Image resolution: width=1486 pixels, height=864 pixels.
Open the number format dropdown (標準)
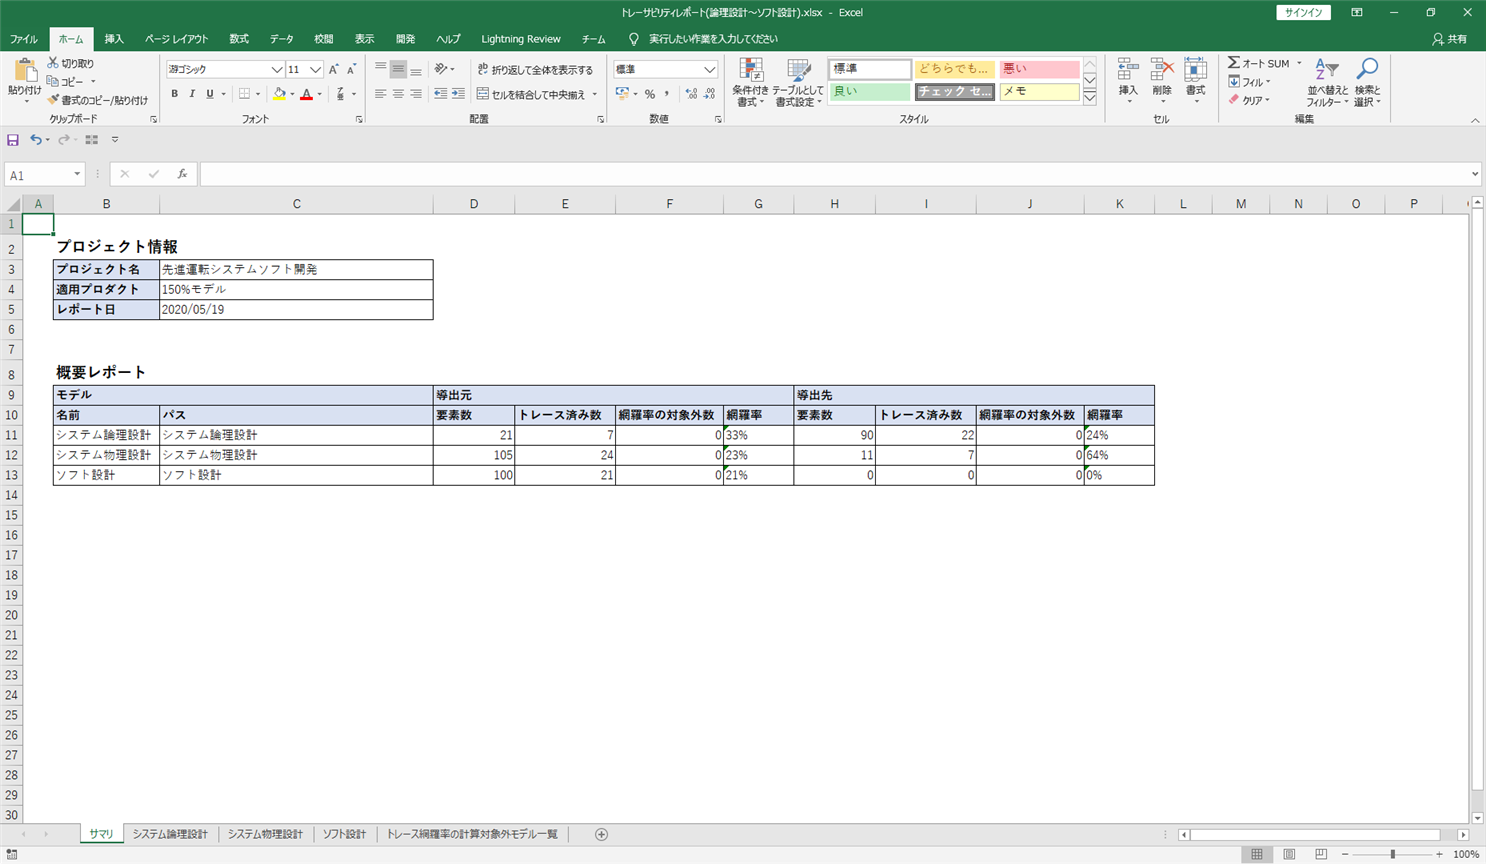709,70
